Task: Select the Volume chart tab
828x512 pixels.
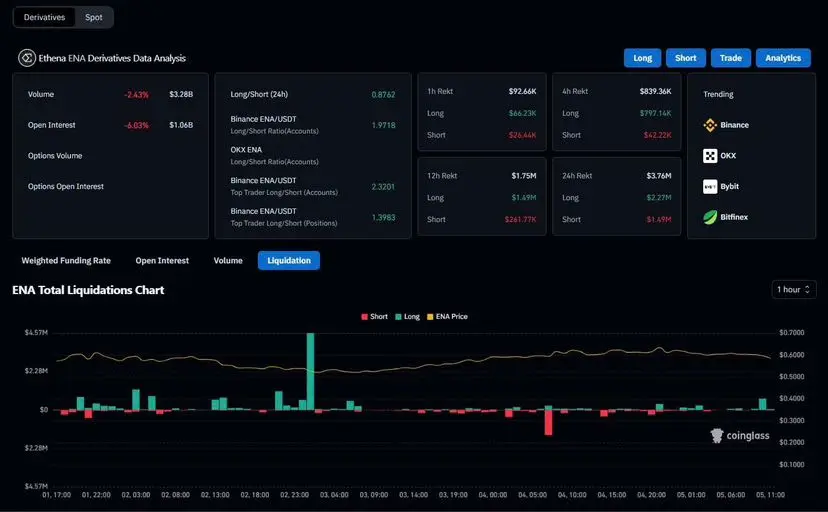Action: click(228, 260)
